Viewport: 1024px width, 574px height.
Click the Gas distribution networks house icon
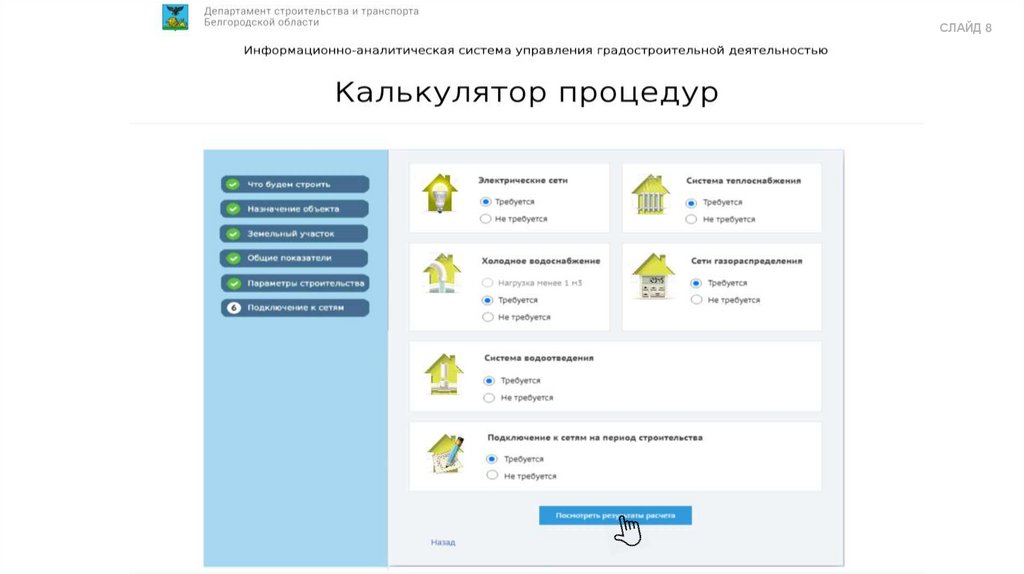tap(653, 276)
